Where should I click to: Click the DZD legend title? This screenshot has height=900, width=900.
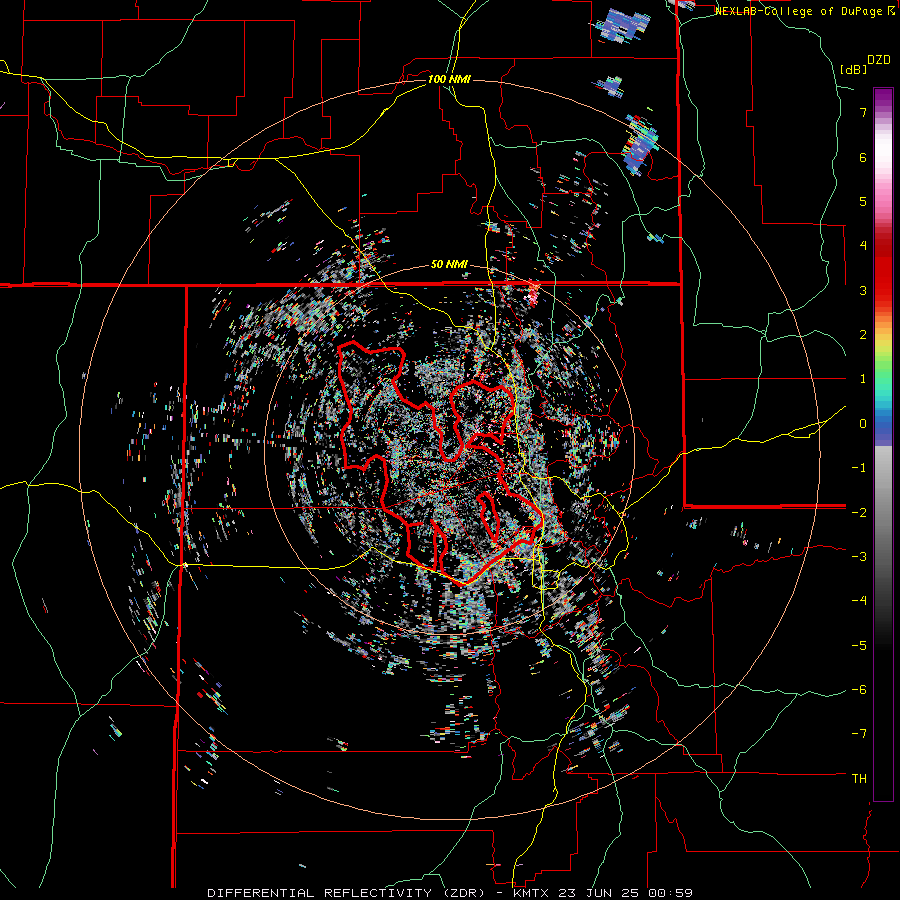coord(879,60)
